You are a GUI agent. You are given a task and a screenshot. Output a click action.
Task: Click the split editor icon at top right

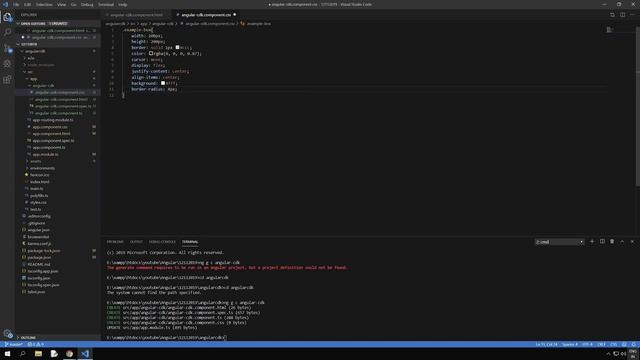[x=622, y=15]
